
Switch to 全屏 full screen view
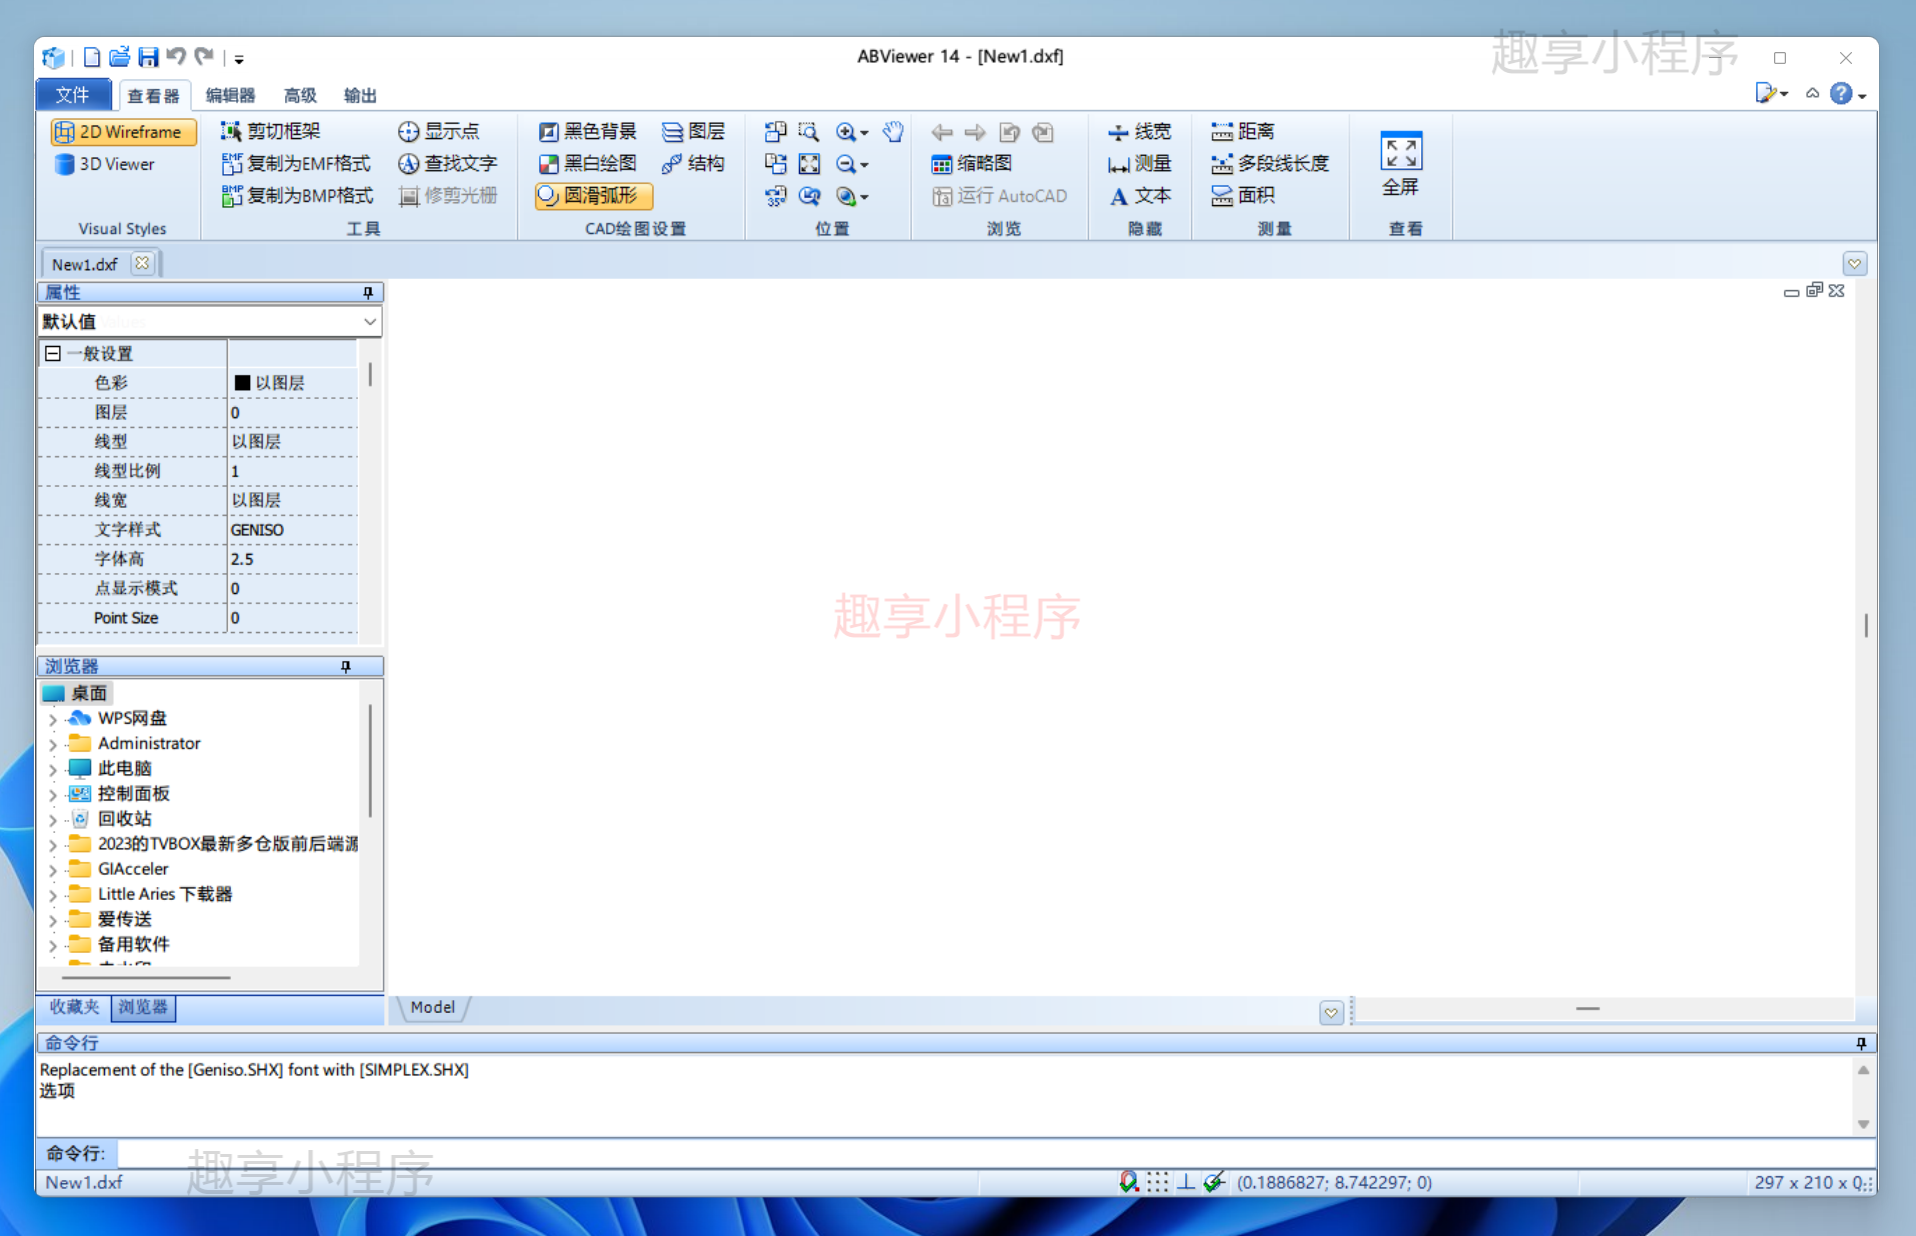(1400, 164)
